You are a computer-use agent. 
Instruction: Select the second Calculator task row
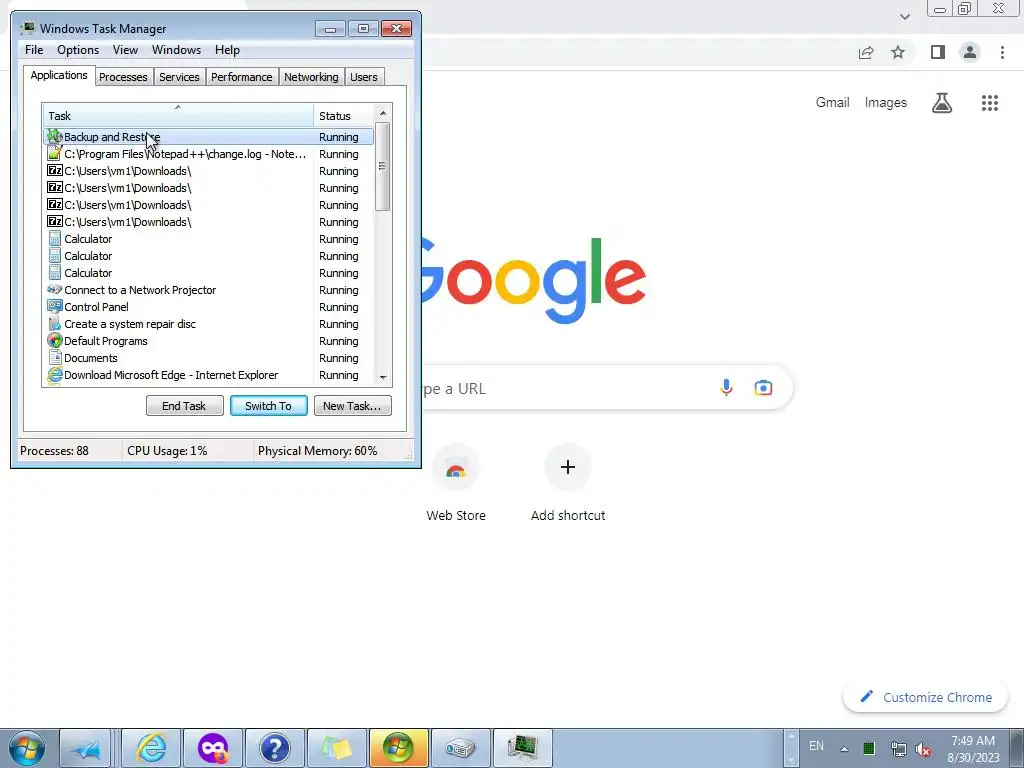point(208,255)
